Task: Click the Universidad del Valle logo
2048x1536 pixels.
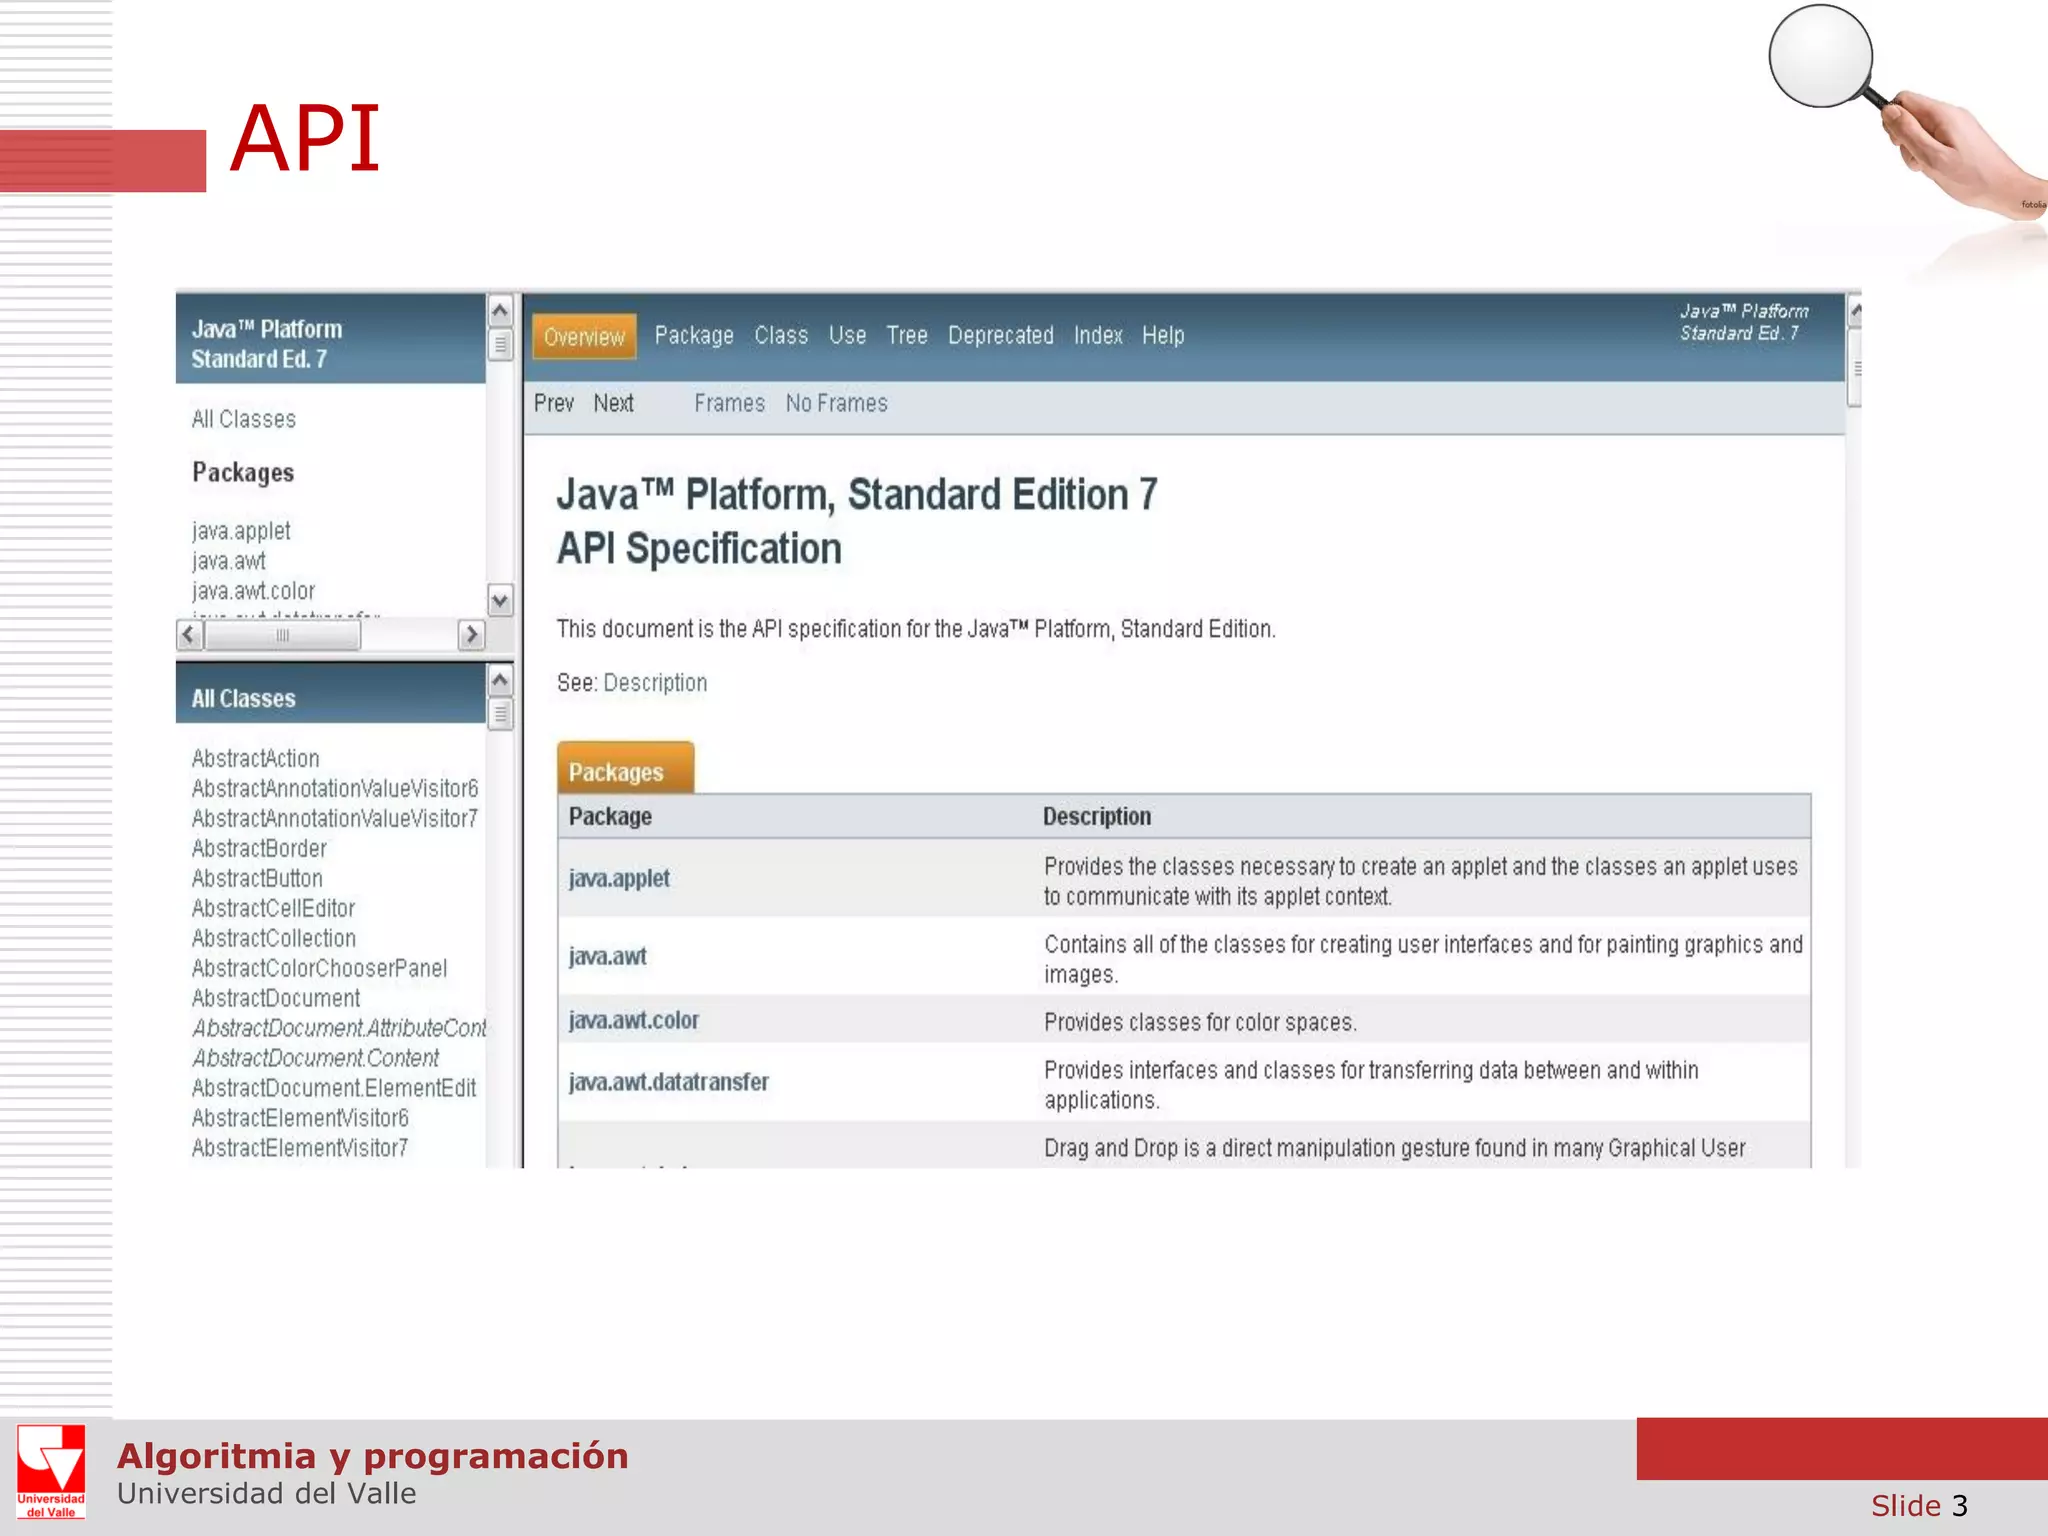Action: coord(50,1472)
